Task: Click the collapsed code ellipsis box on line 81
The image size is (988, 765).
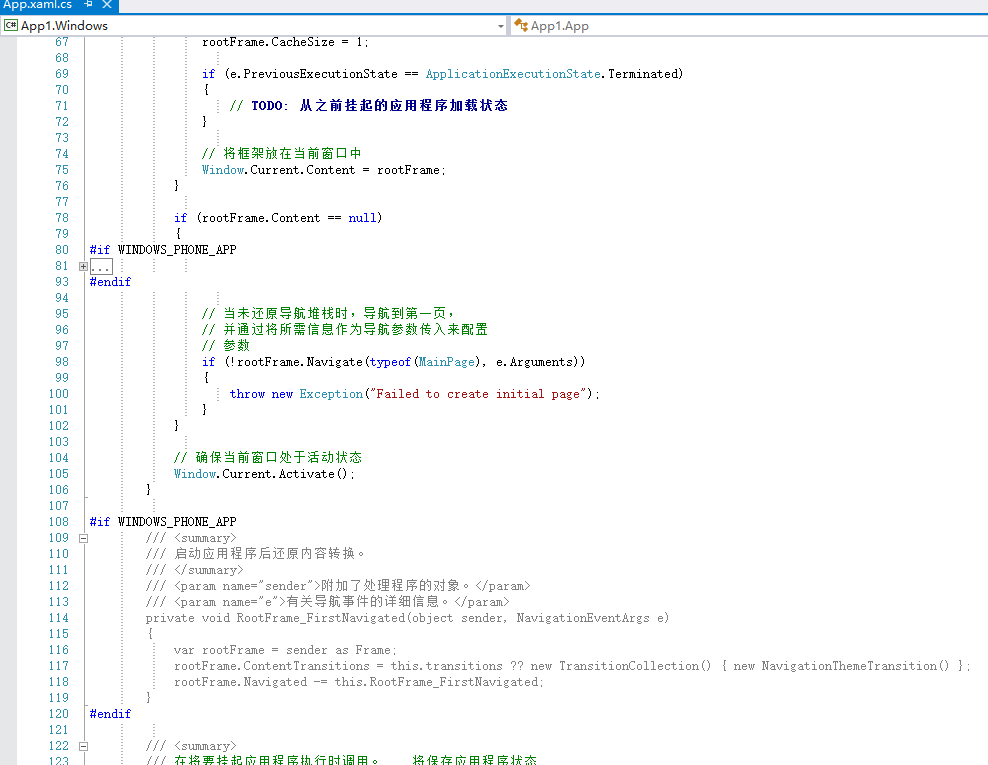Action: click(101, 267)
